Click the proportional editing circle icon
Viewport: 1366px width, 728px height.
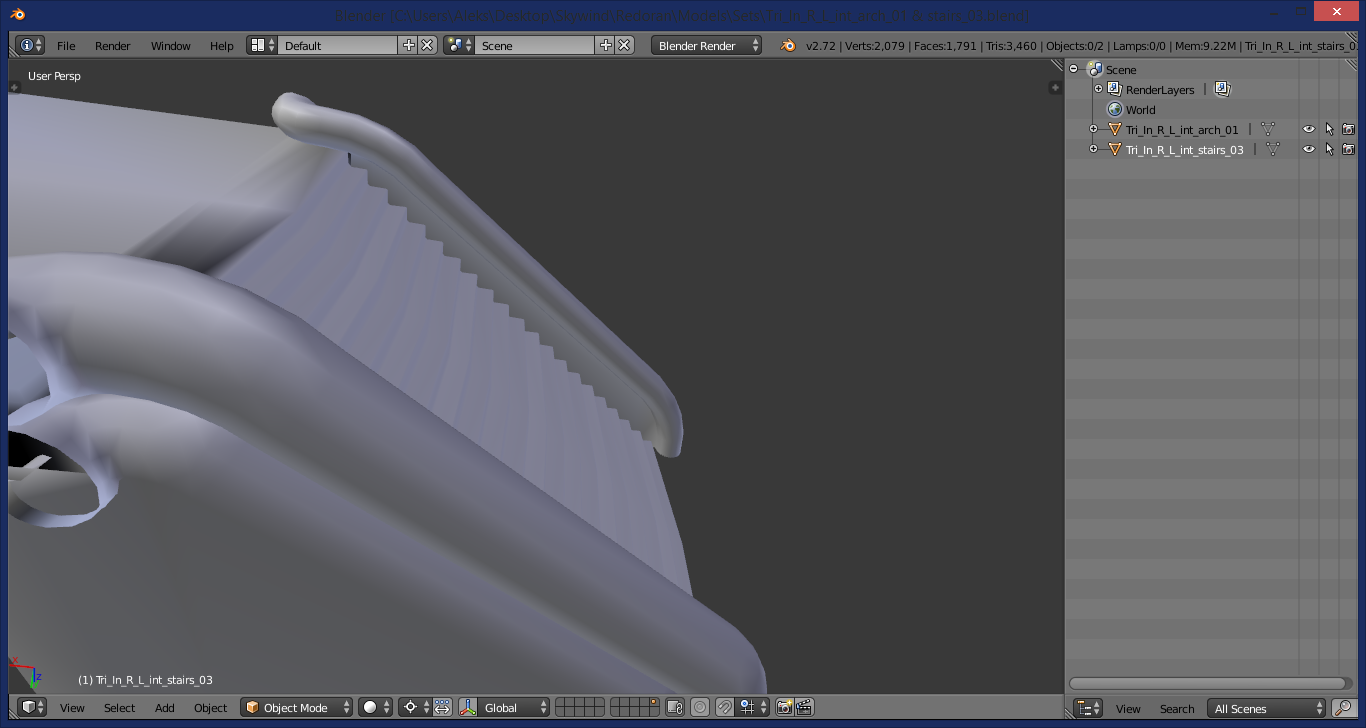(x=700, y=707)
